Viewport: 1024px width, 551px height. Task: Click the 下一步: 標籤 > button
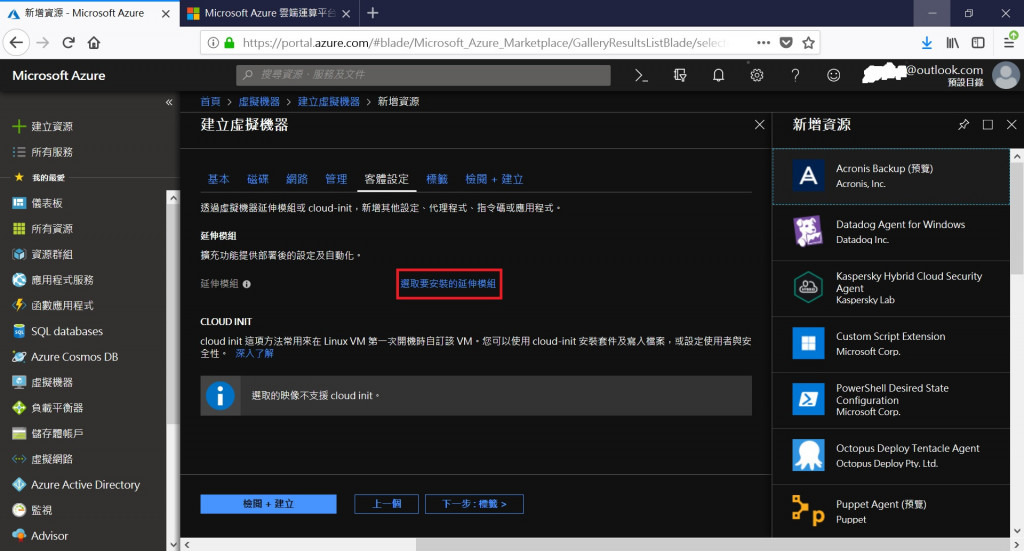point(474,504)
